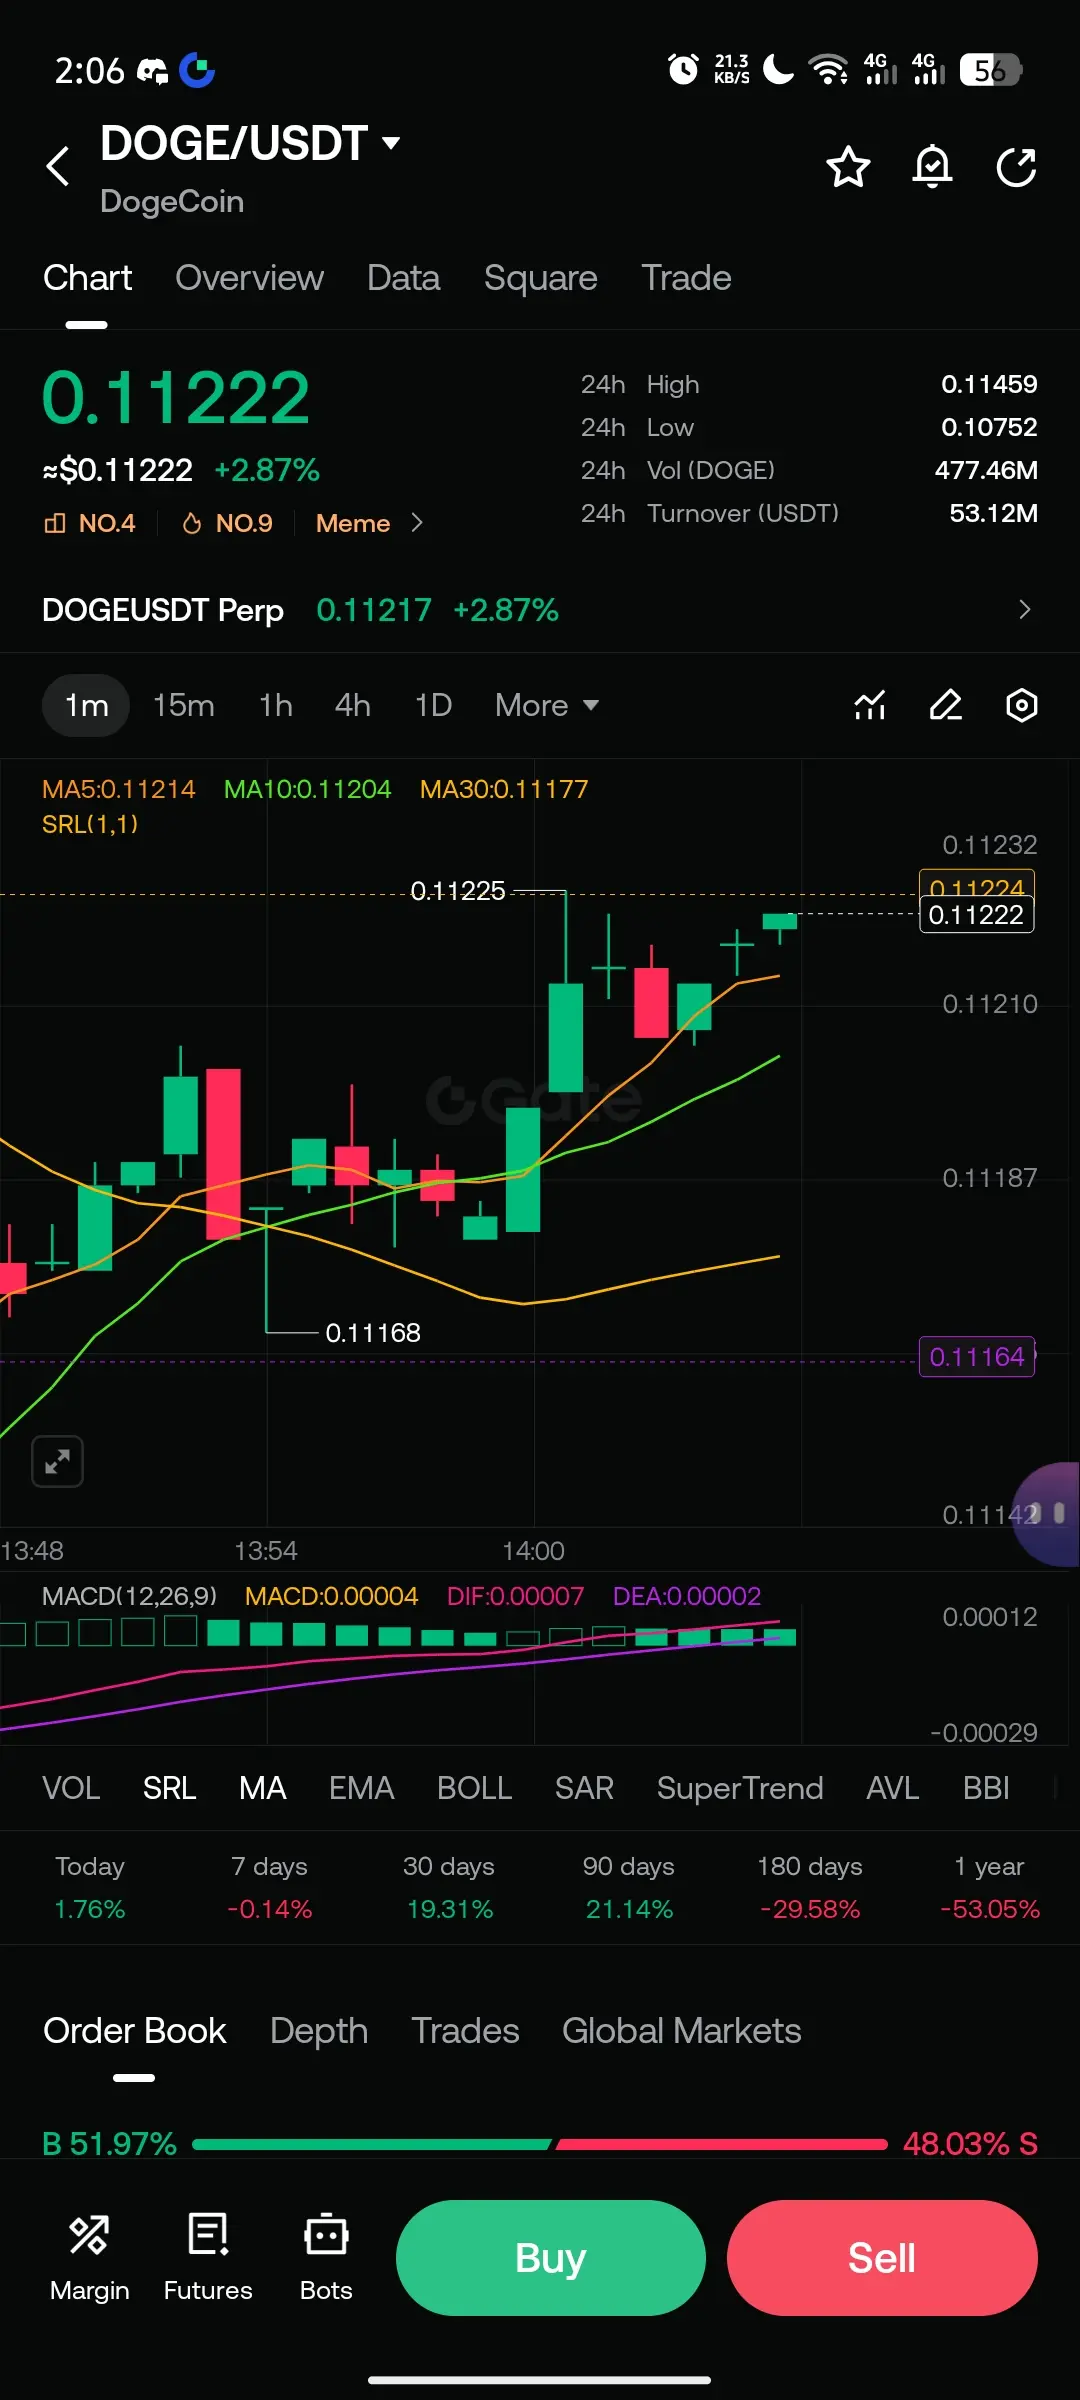Select the Order Book tab
The width and height of the screenshot is (1080, 2400).
pyautogui.click(x=135, y=2031)
